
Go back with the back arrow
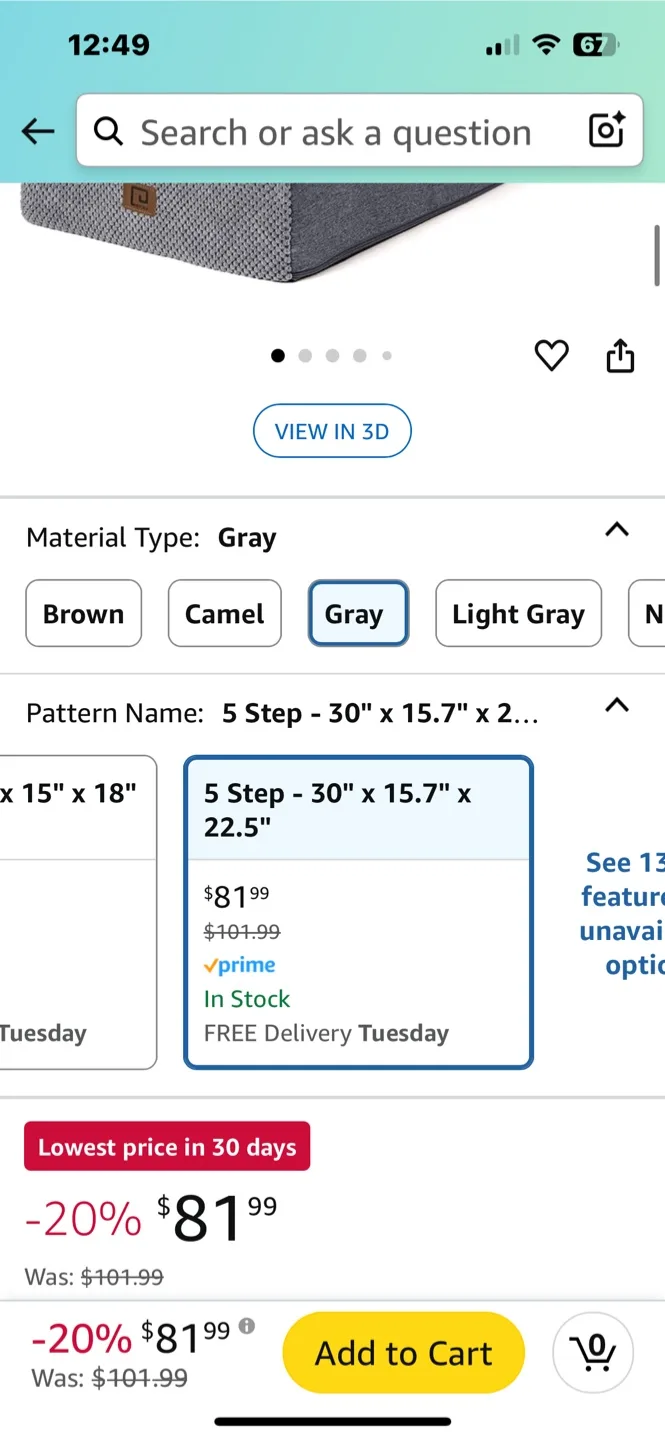(36, 131)
